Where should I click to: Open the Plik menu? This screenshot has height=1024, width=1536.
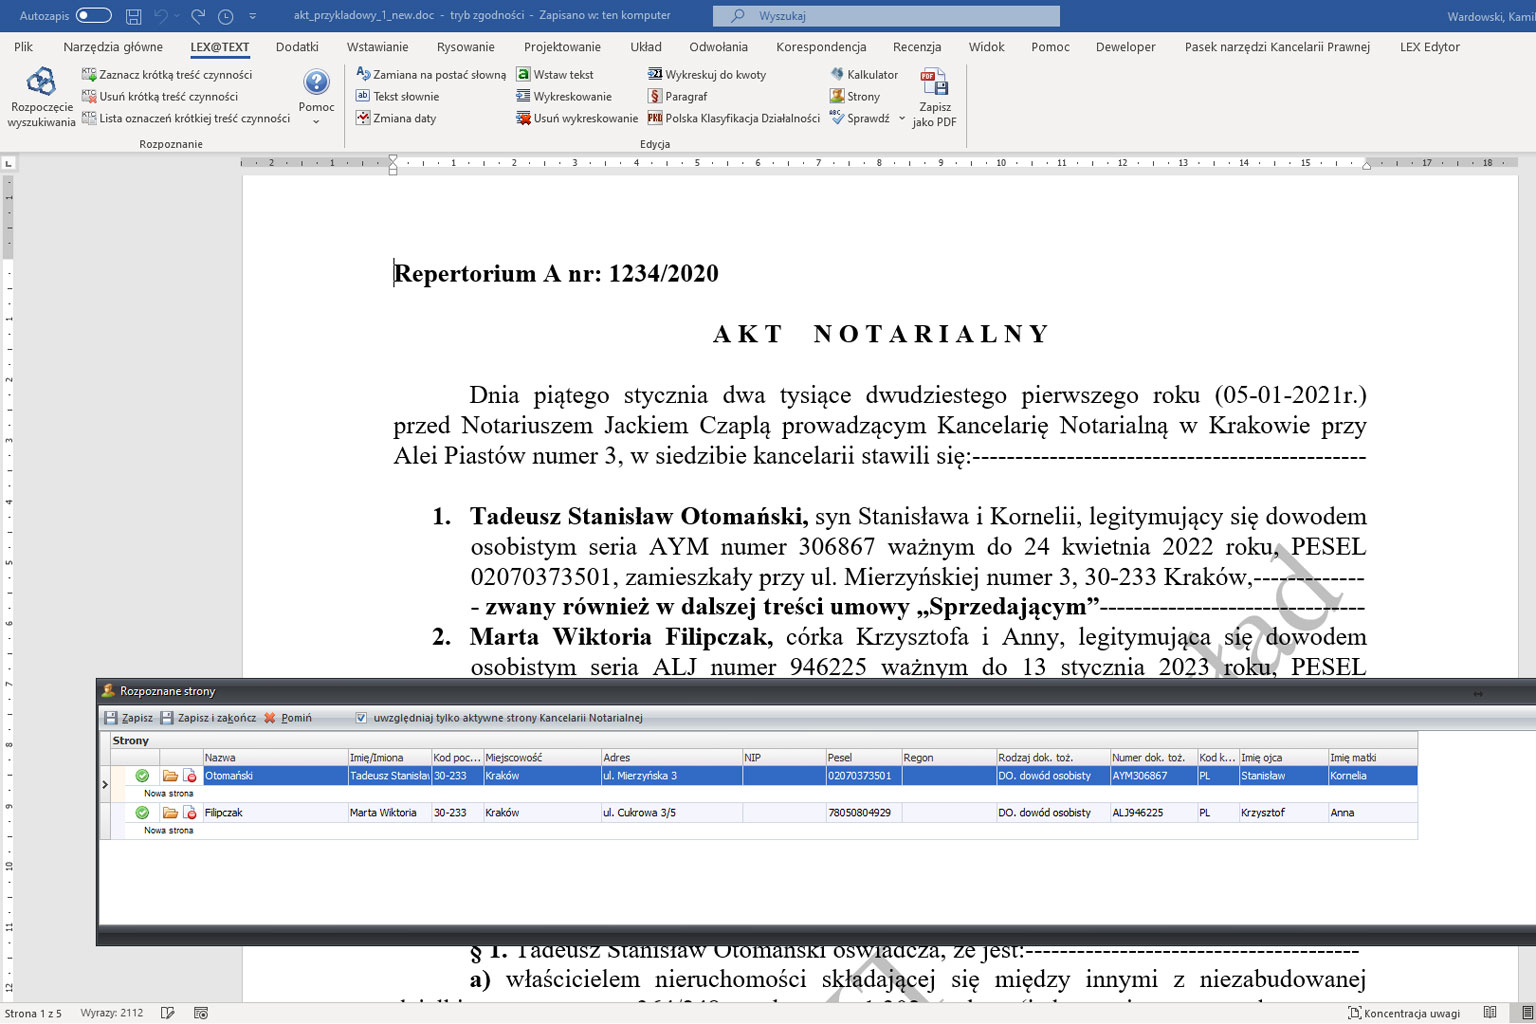pyautogui.click(x=24, y=47)
